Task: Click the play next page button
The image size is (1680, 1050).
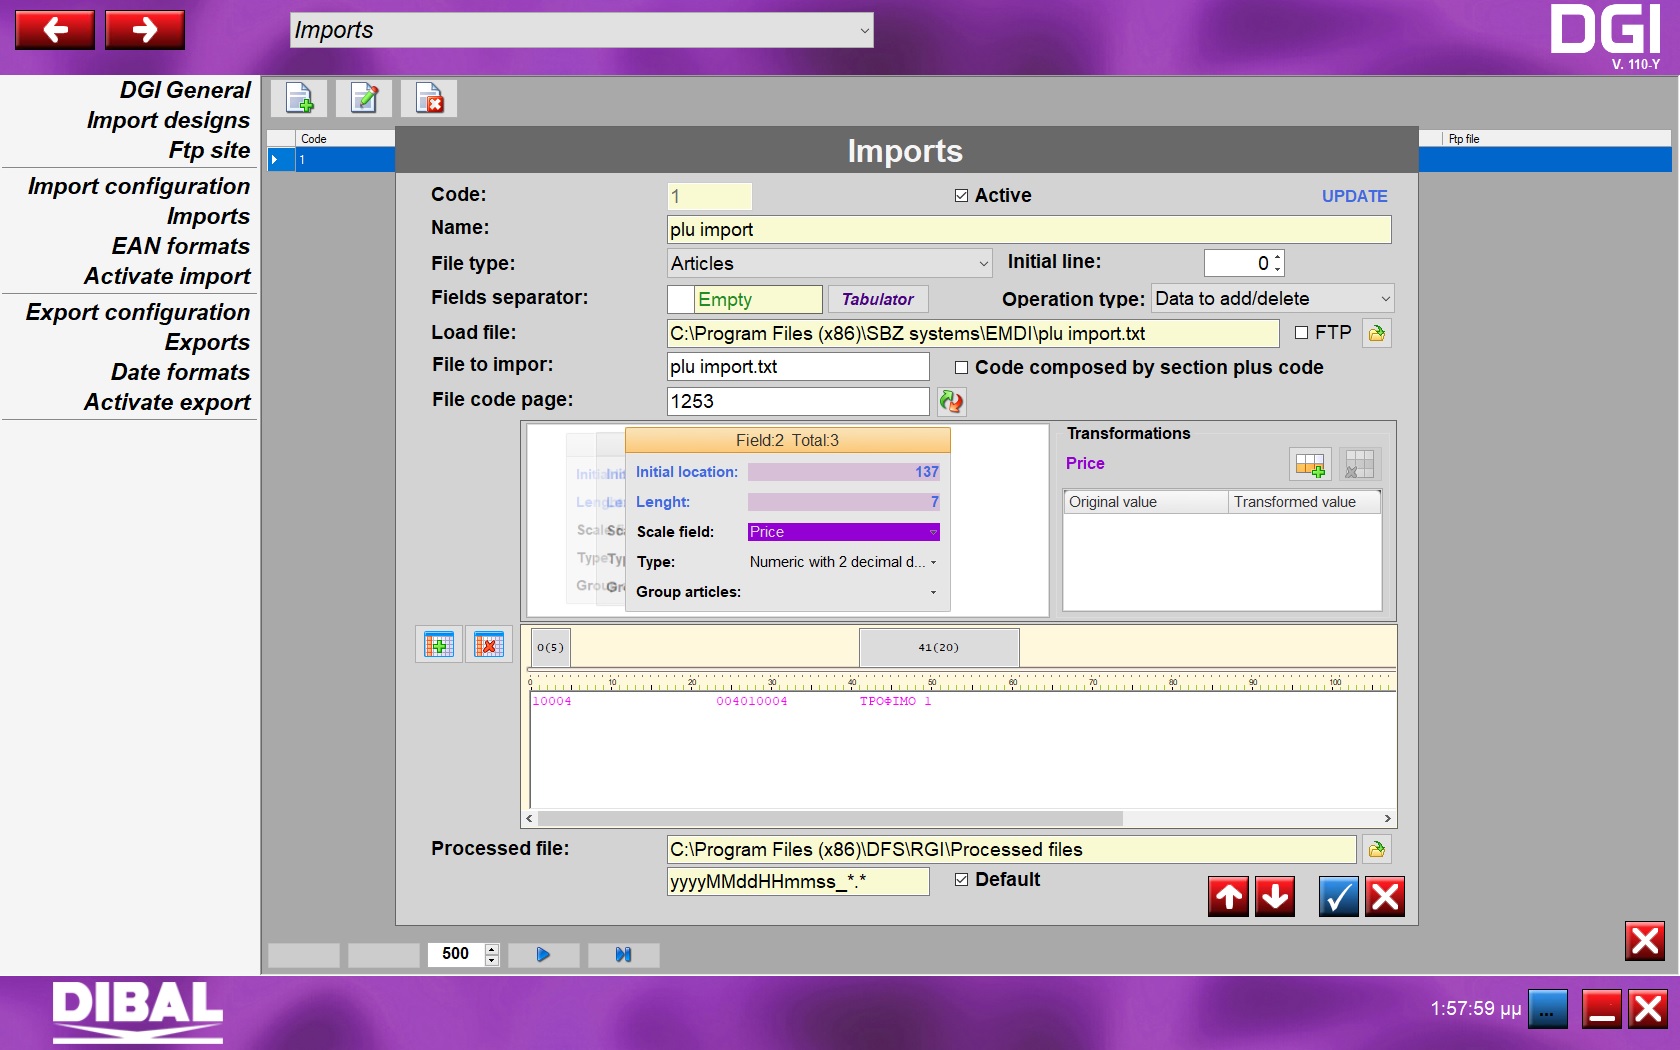Action: point(543,955)
